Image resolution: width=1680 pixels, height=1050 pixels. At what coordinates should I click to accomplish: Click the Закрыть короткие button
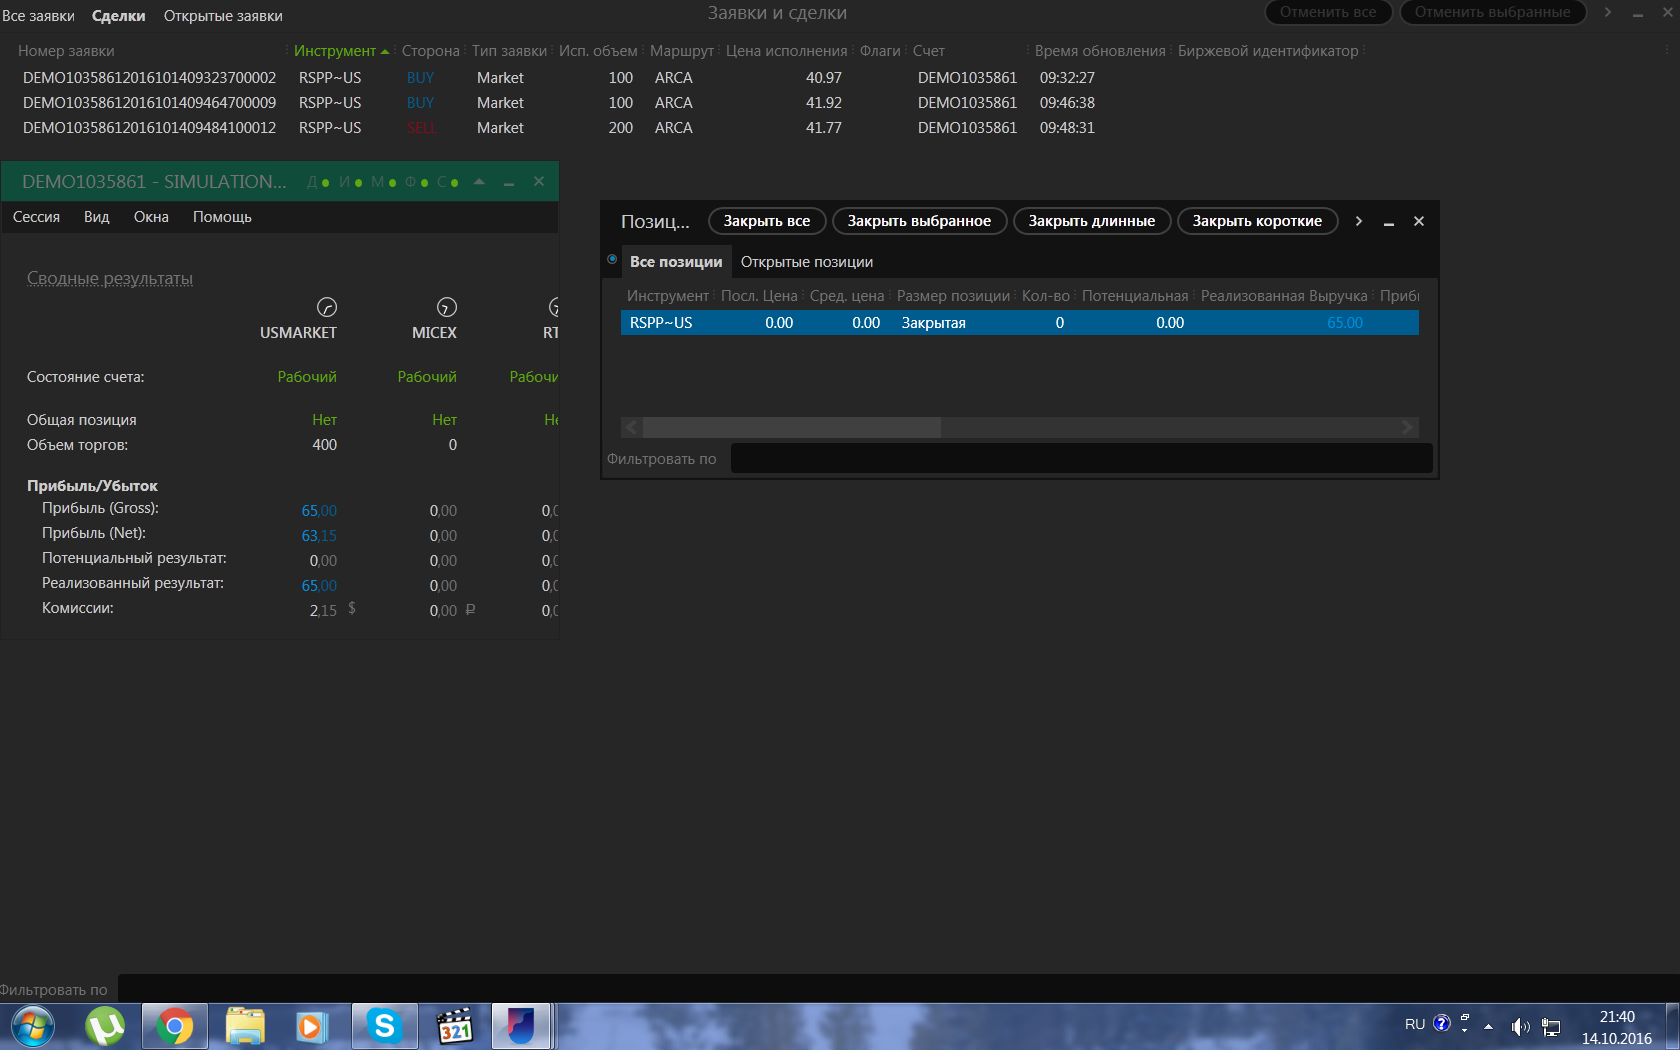click(1257, 221)
